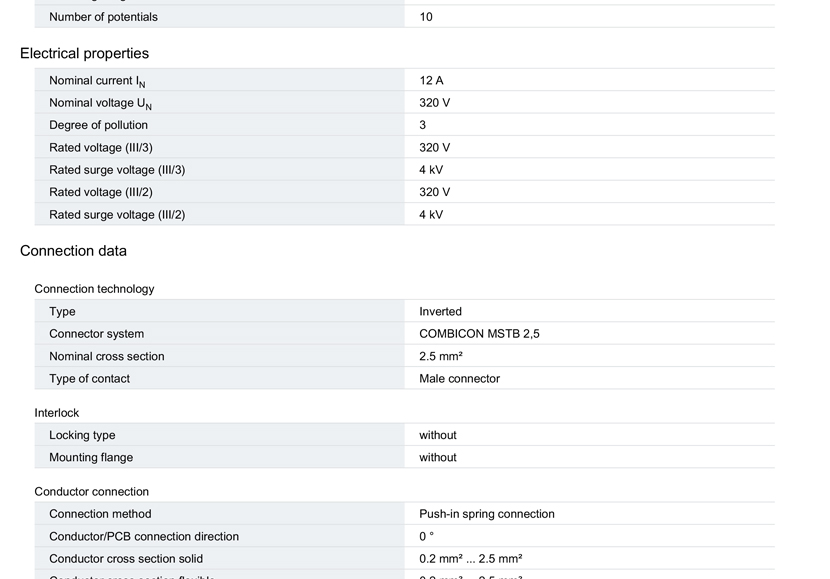The image size is (830, 579).
Task: Click the Push-in spring connection value
Action: (x=487, y=514)
